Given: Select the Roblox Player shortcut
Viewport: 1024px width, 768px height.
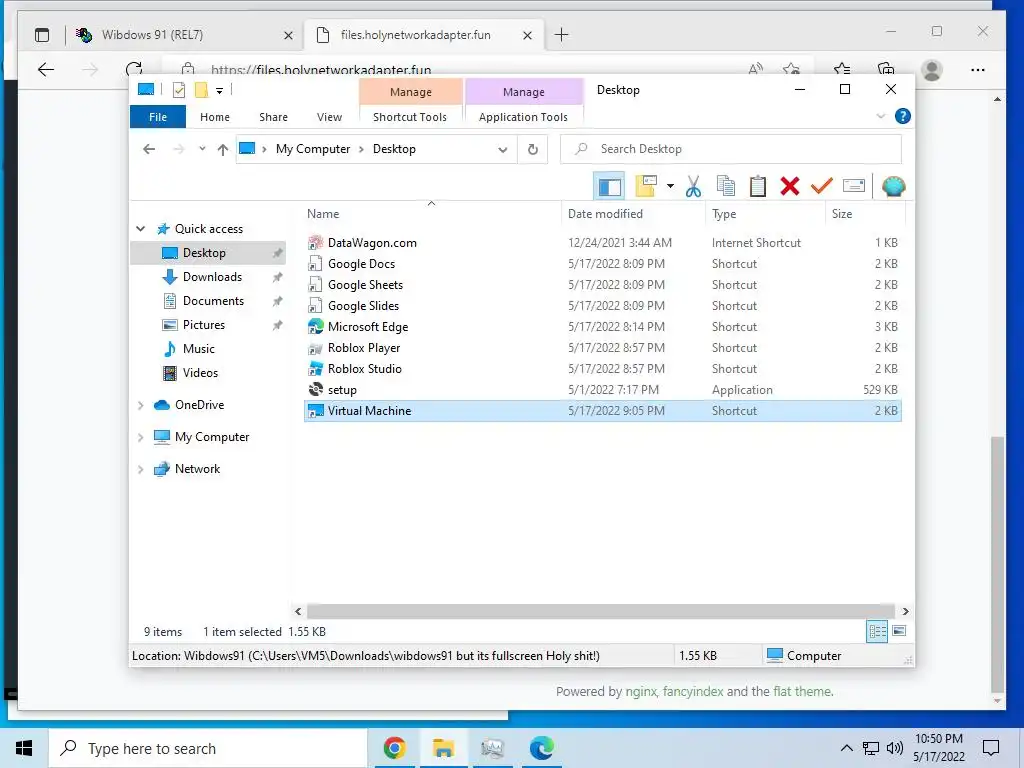Looking at the screenshot, I should (x=603, y=347).
